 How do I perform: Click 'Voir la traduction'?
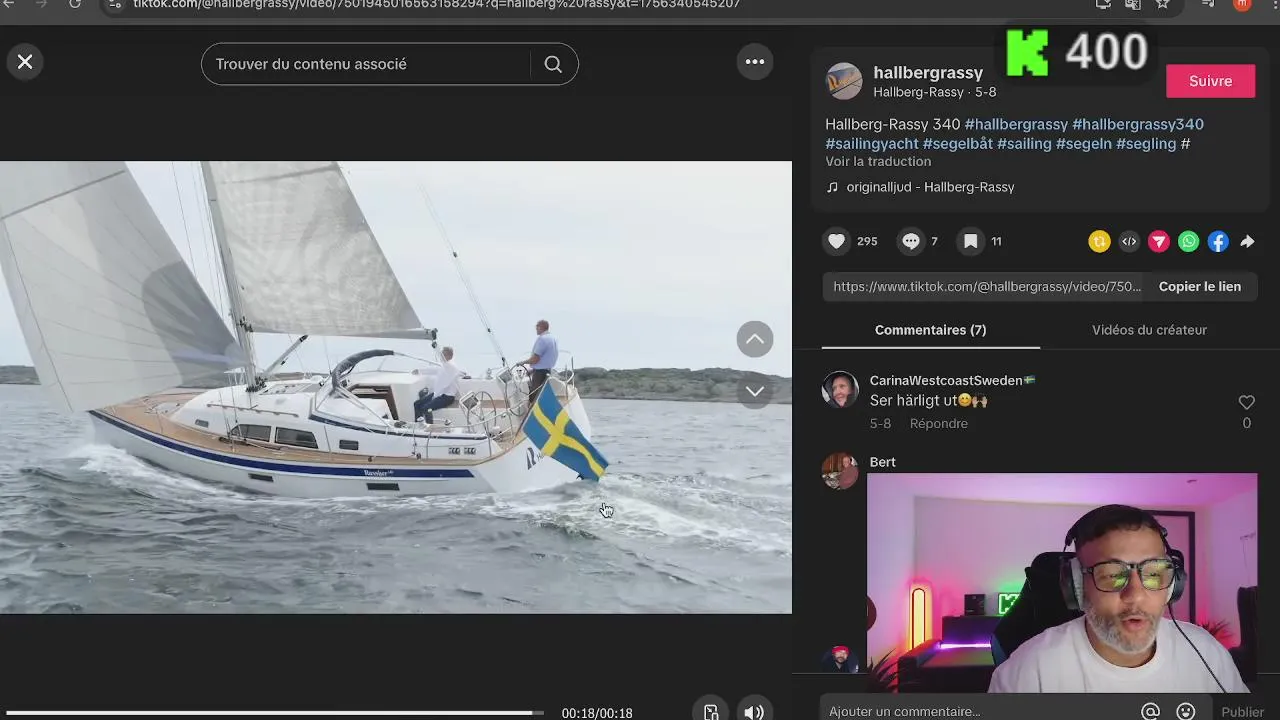(878, 161)
